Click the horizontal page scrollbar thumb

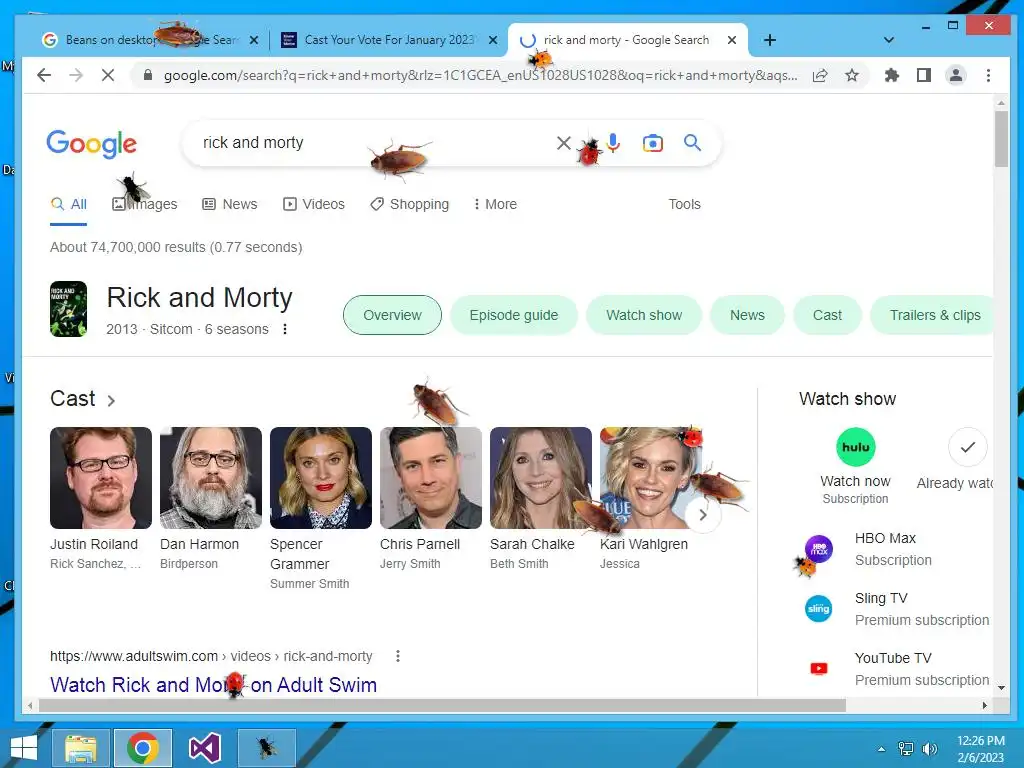[442, 705]
